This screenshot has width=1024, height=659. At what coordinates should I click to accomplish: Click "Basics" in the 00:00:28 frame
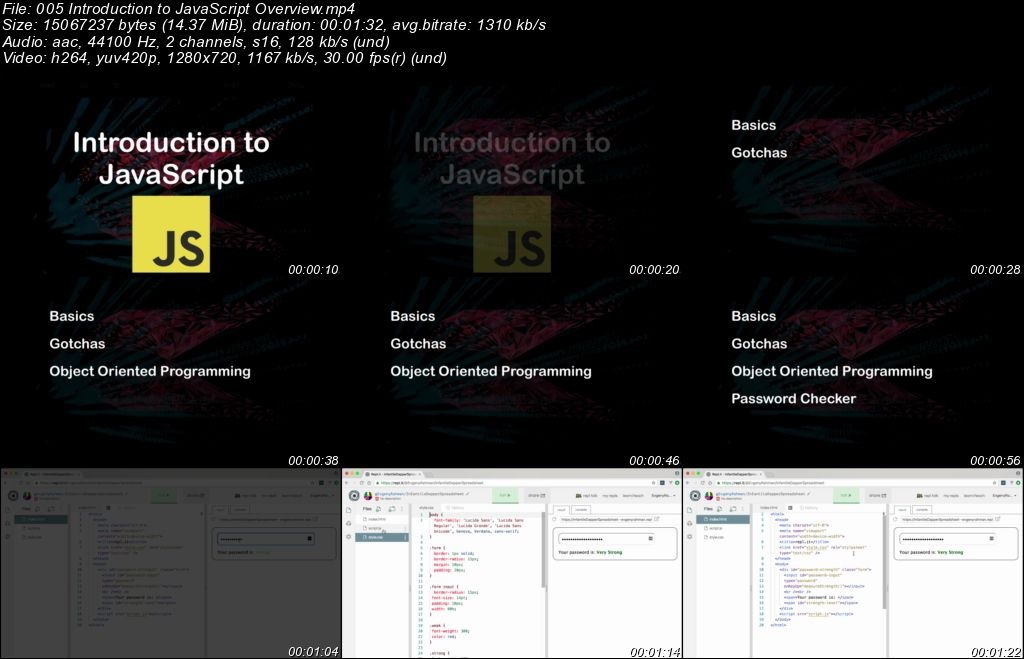pos(754,125)
